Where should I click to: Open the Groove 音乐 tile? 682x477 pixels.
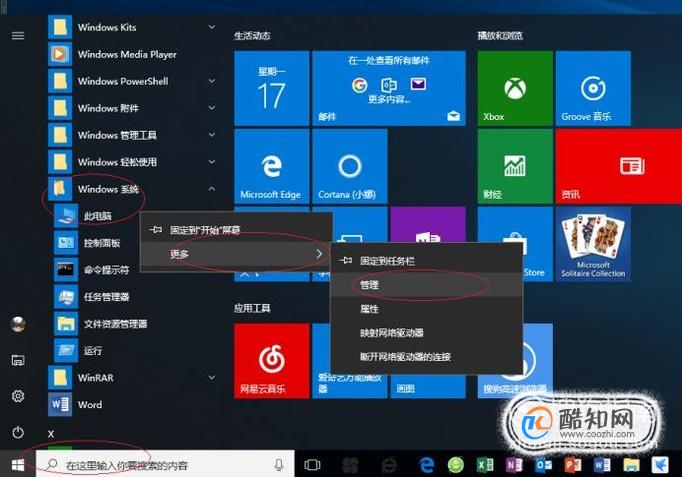pos(593,88)
